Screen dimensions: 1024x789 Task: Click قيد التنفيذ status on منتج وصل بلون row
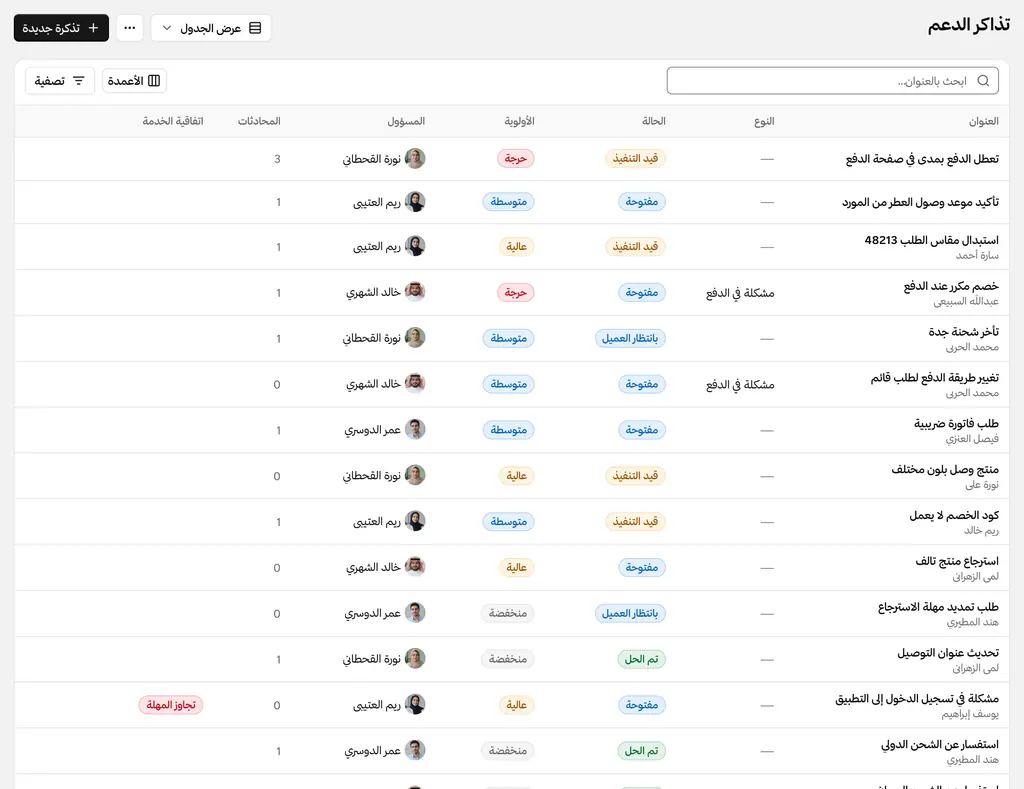(x=635, y=475)
